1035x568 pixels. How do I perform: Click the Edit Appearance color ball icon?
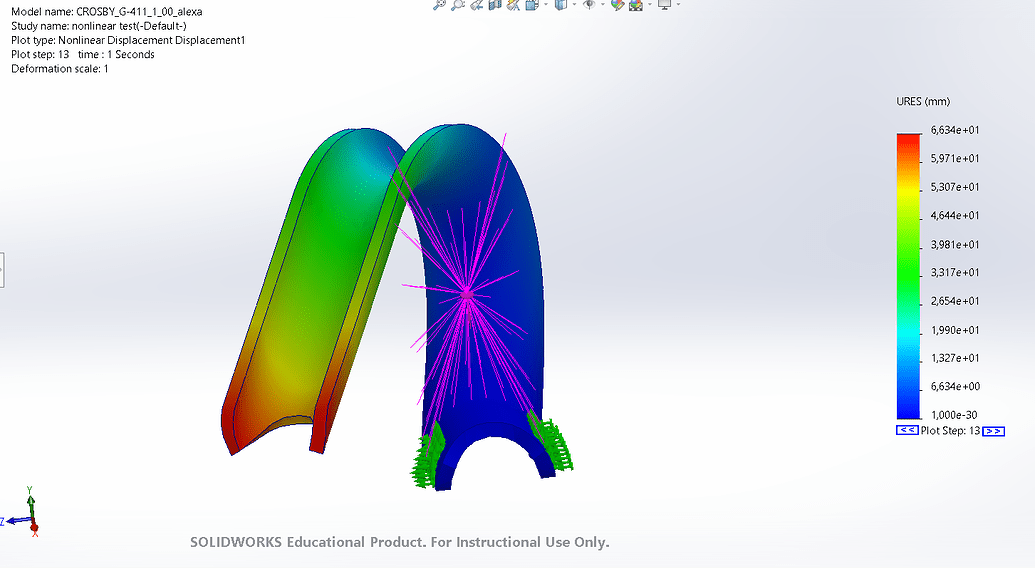pyautogui.click(x=618, y=4)
